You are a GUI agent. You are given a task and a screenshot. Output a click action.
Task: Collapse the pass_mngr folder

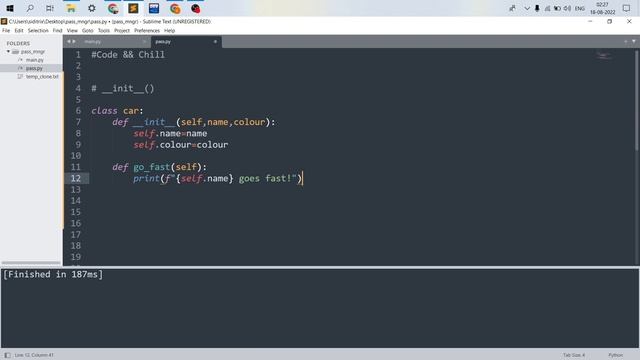tap(8, 52)
